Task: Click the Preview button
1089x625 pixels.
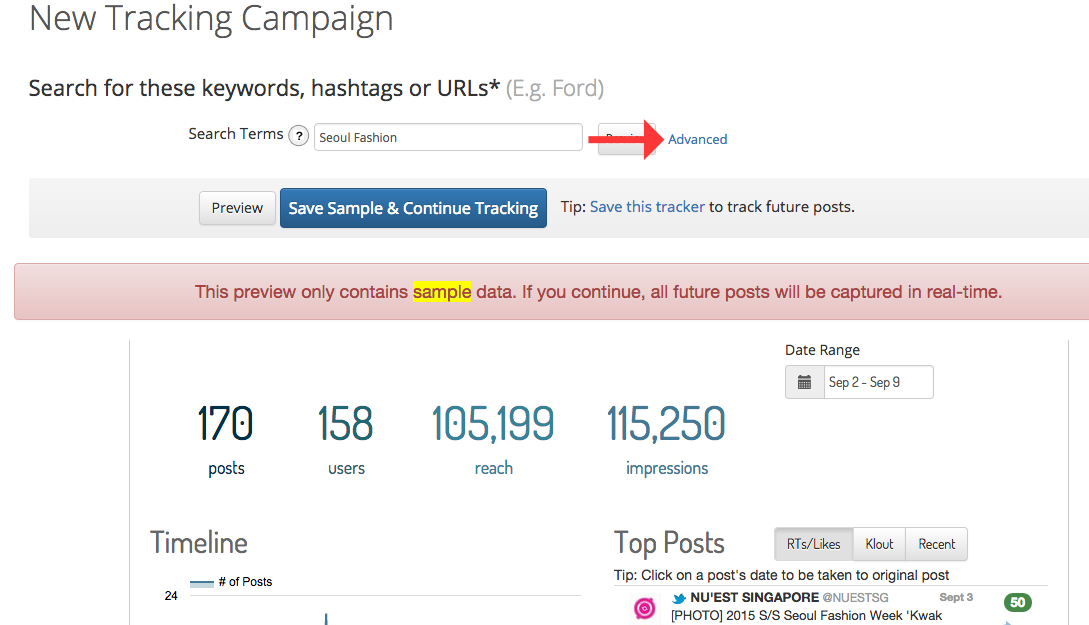Action: tap(237, 208)
